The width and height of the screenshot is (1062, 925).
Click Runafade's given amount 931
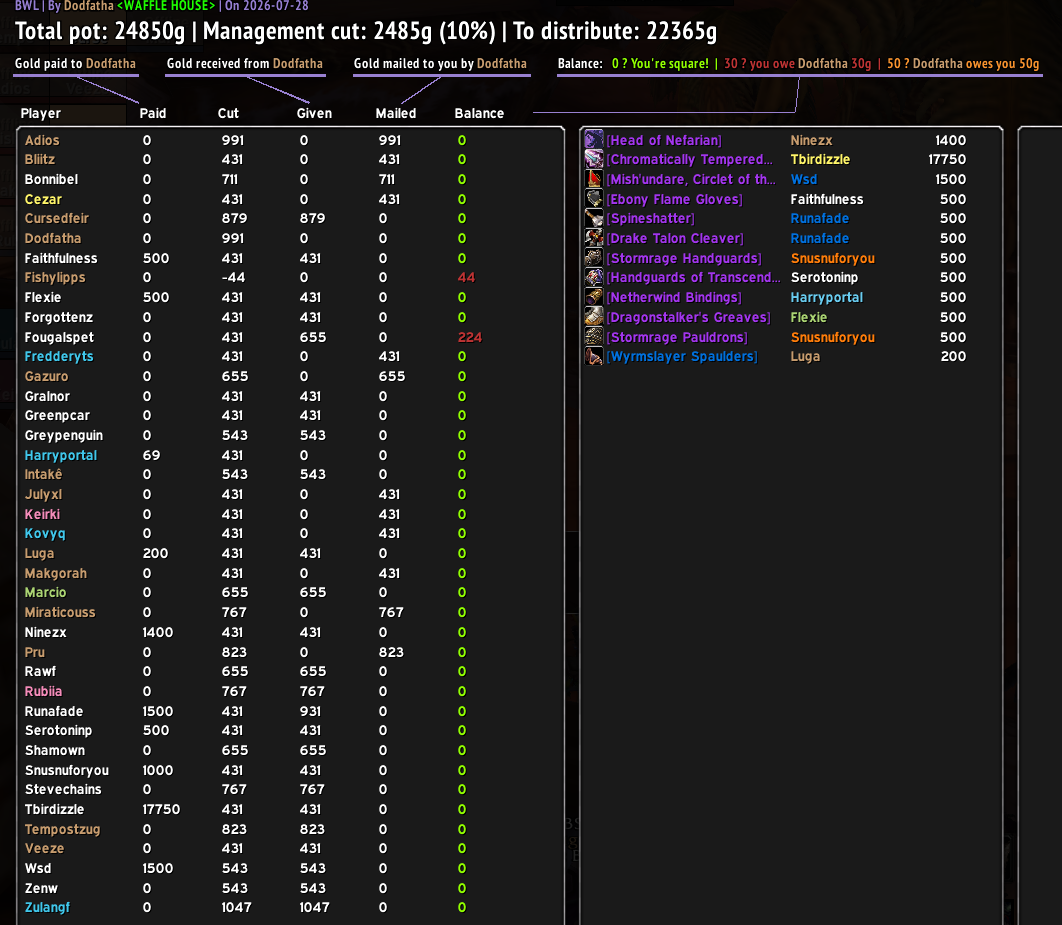pos(310,712)
